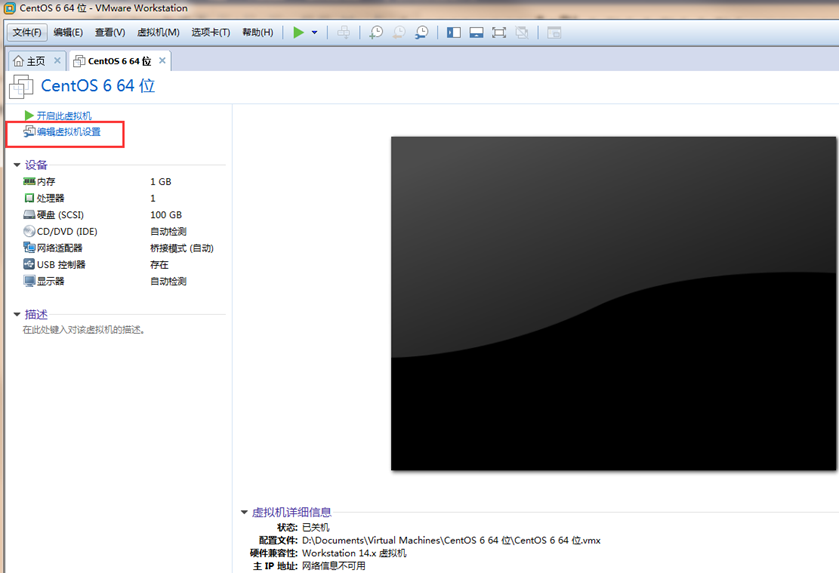The image size is (839, 573).
Task: Click the console view toolbar icon
Action: pyautogui.click(x=554, y=33)
